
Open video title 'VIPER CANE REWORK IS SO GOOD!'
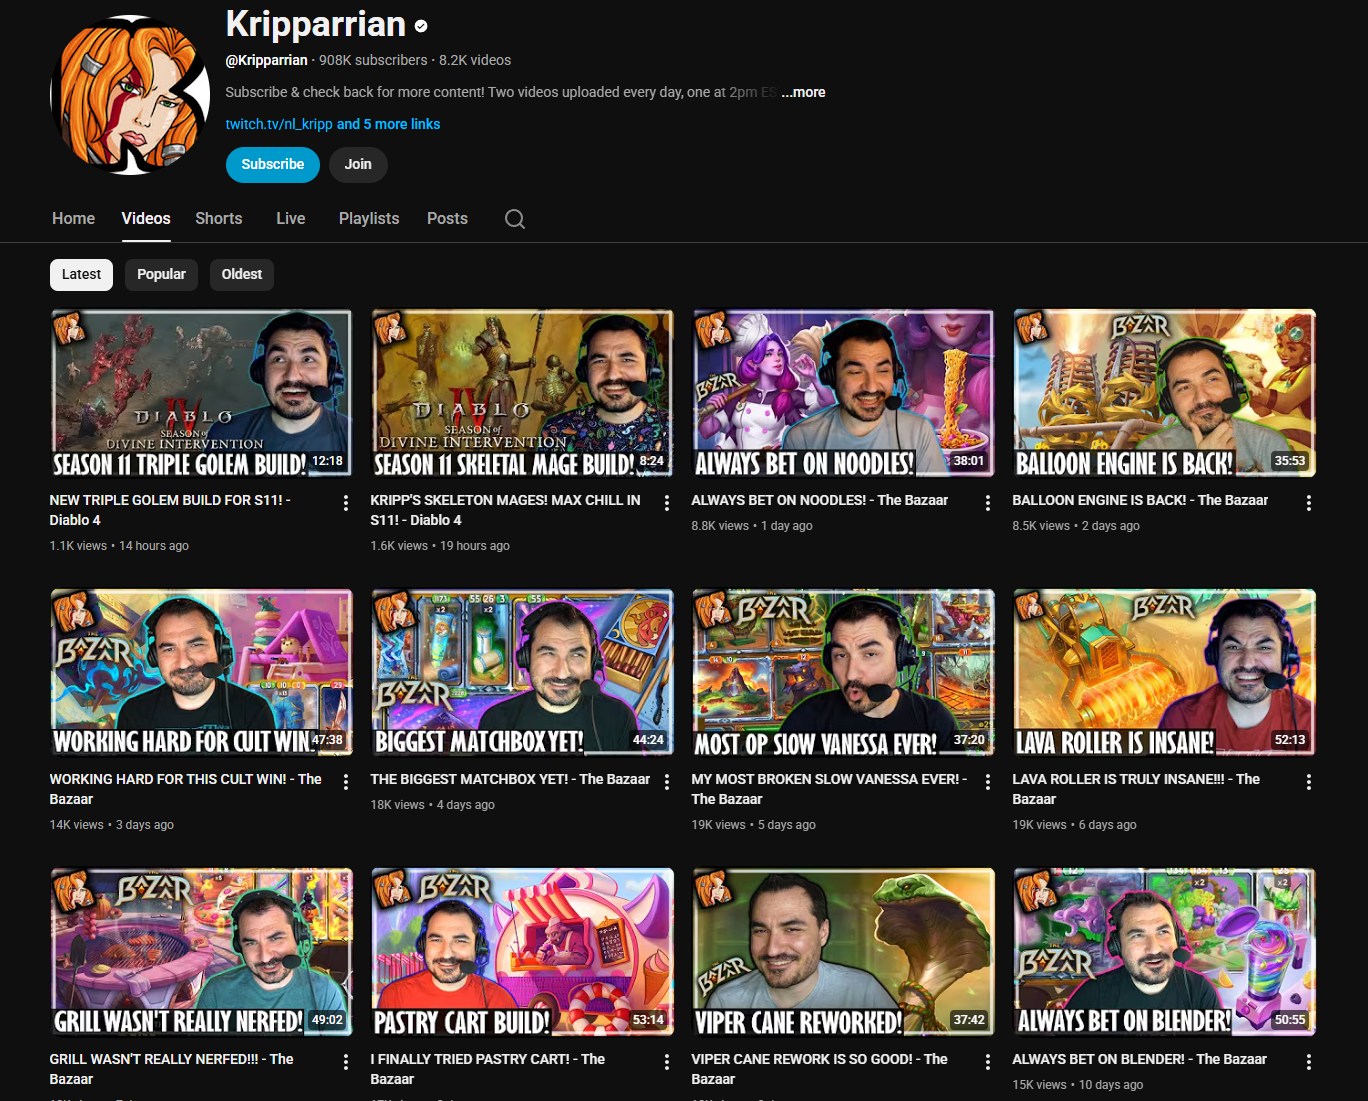[820, 1069]
